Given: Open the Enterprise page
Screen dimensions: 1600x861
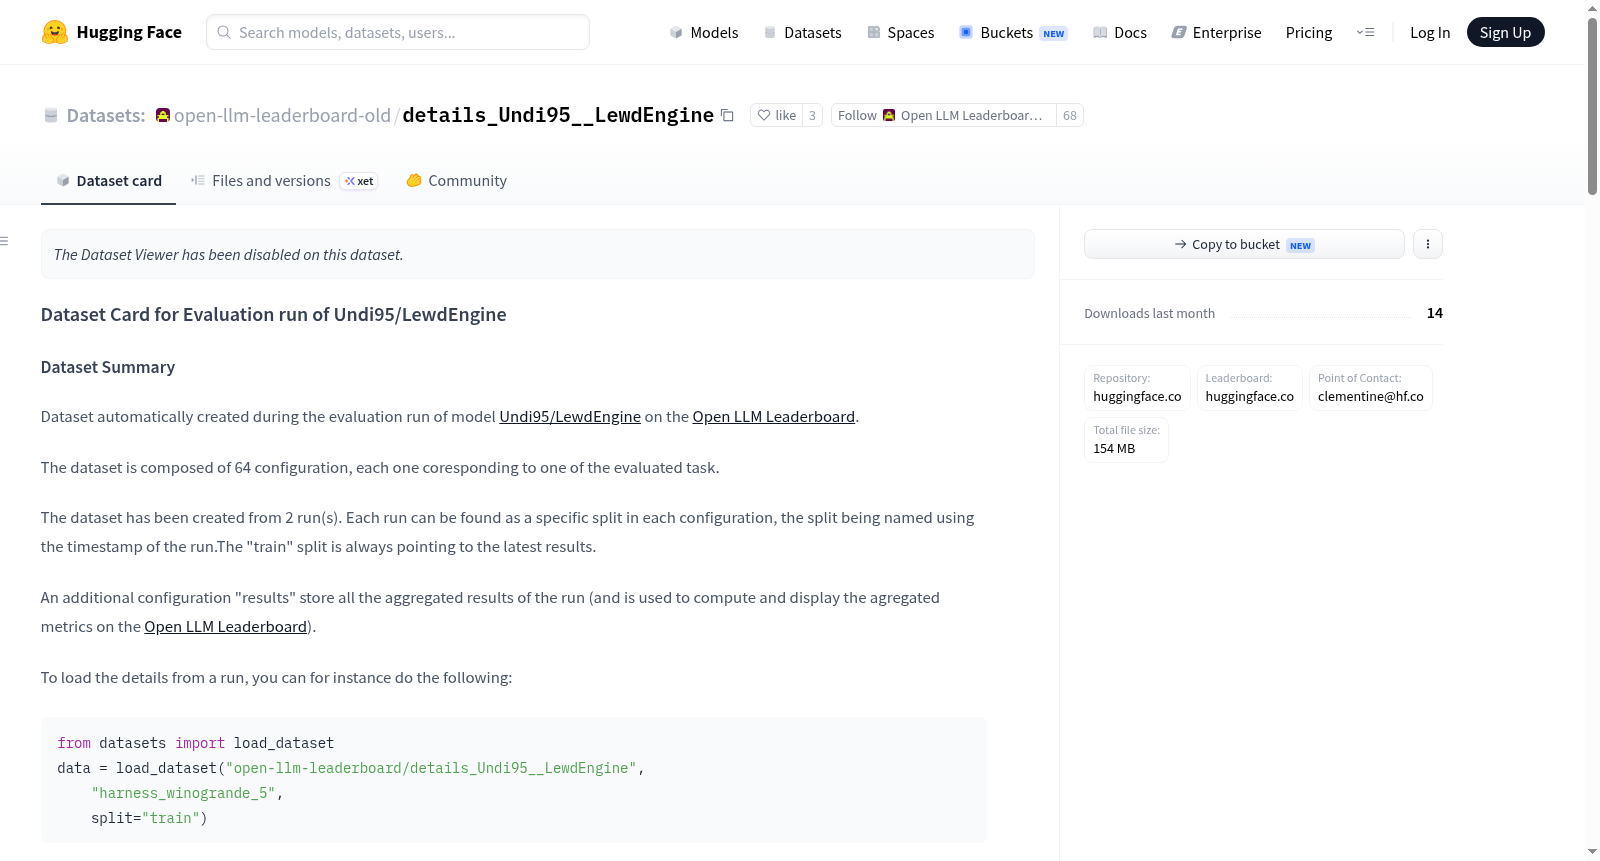Looking at the screenshot, I should point(1216,32).
